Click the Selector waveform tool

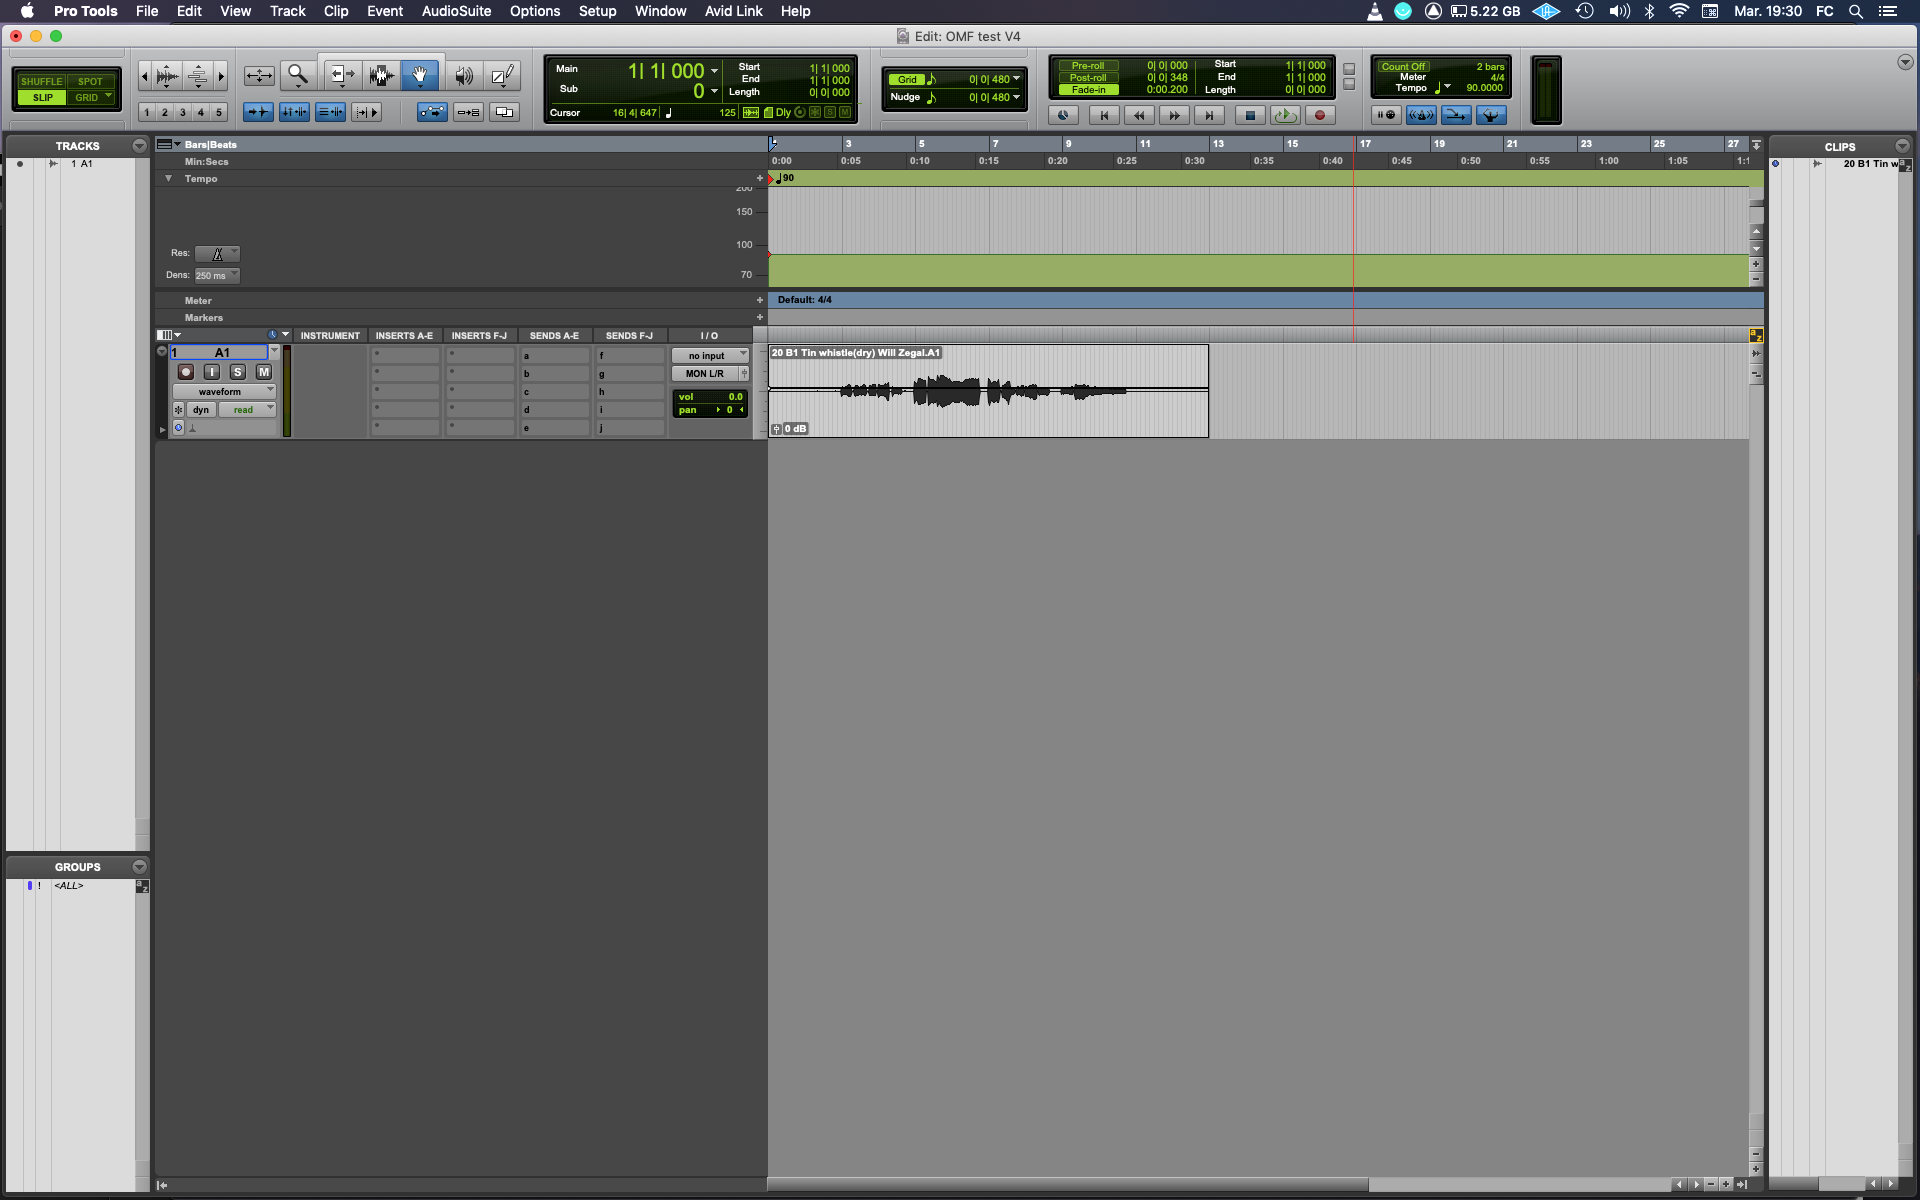(381, 75)
